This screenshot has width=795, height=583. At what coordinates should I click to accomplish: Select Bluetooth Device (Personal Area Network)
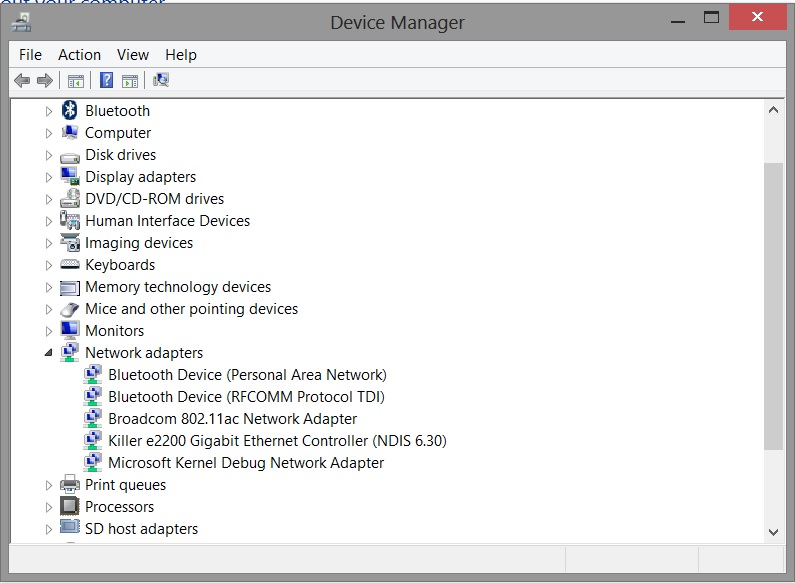(247, 375)
